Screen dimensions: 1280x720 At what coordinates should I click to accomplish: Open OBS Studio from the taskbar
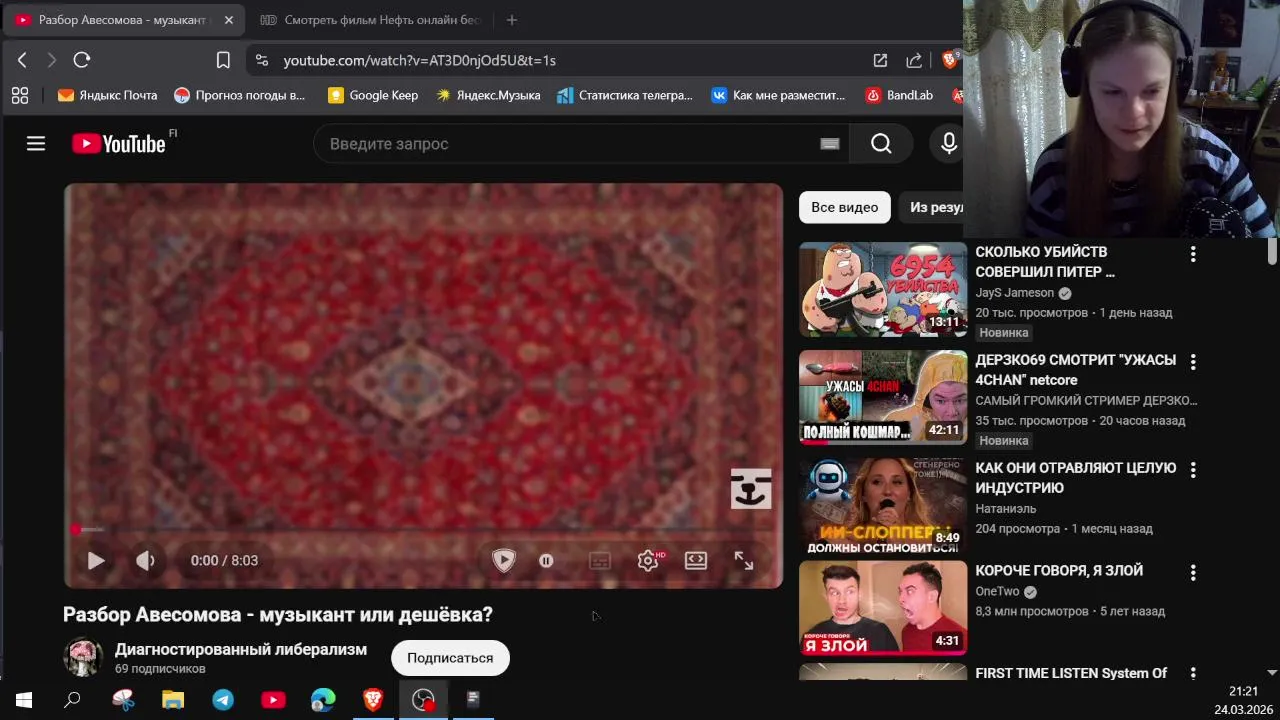423,700
